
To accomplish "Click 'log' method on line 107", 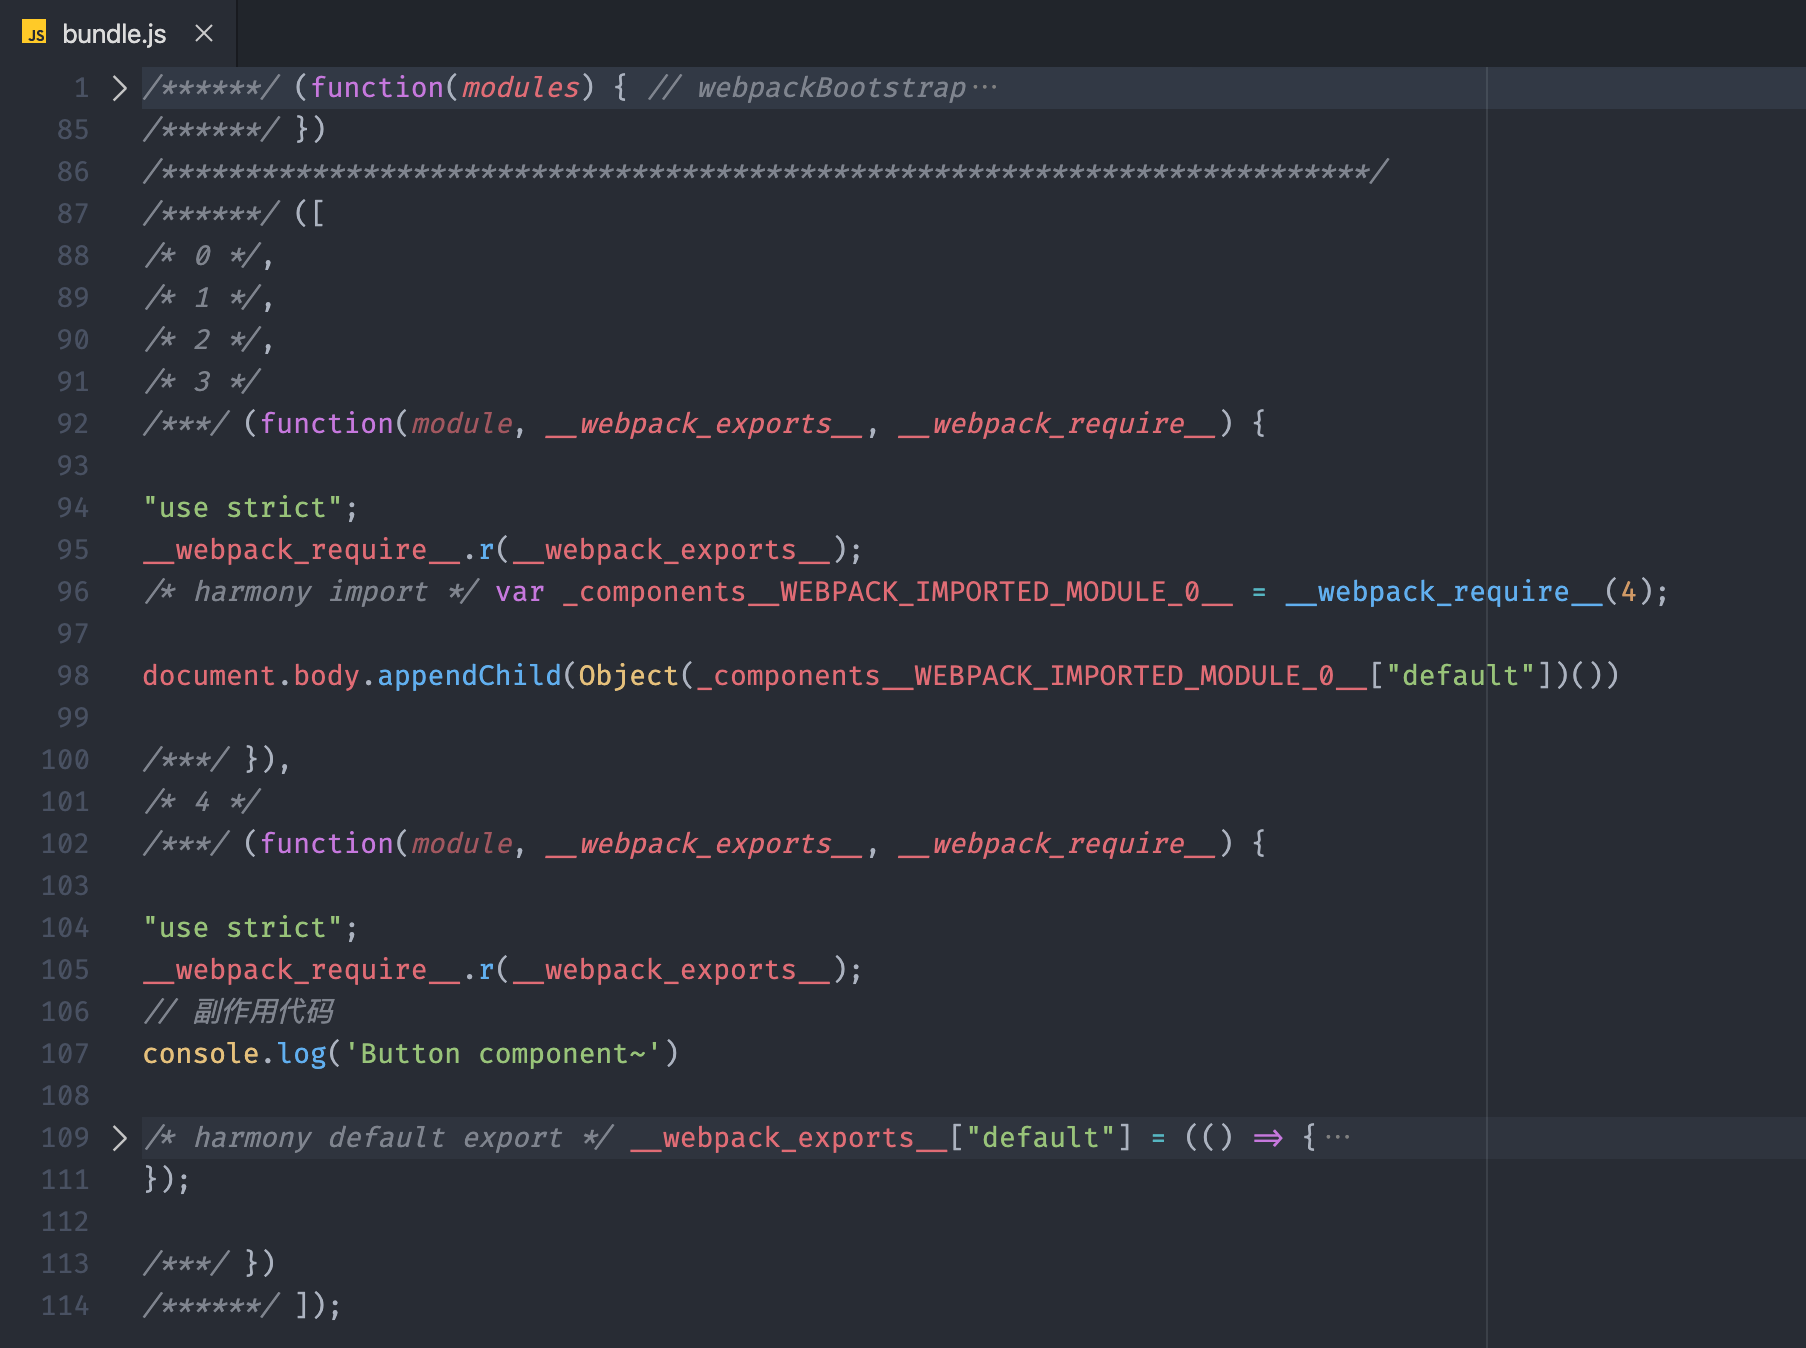I will pyautogui.click(x=302, y=1054).
